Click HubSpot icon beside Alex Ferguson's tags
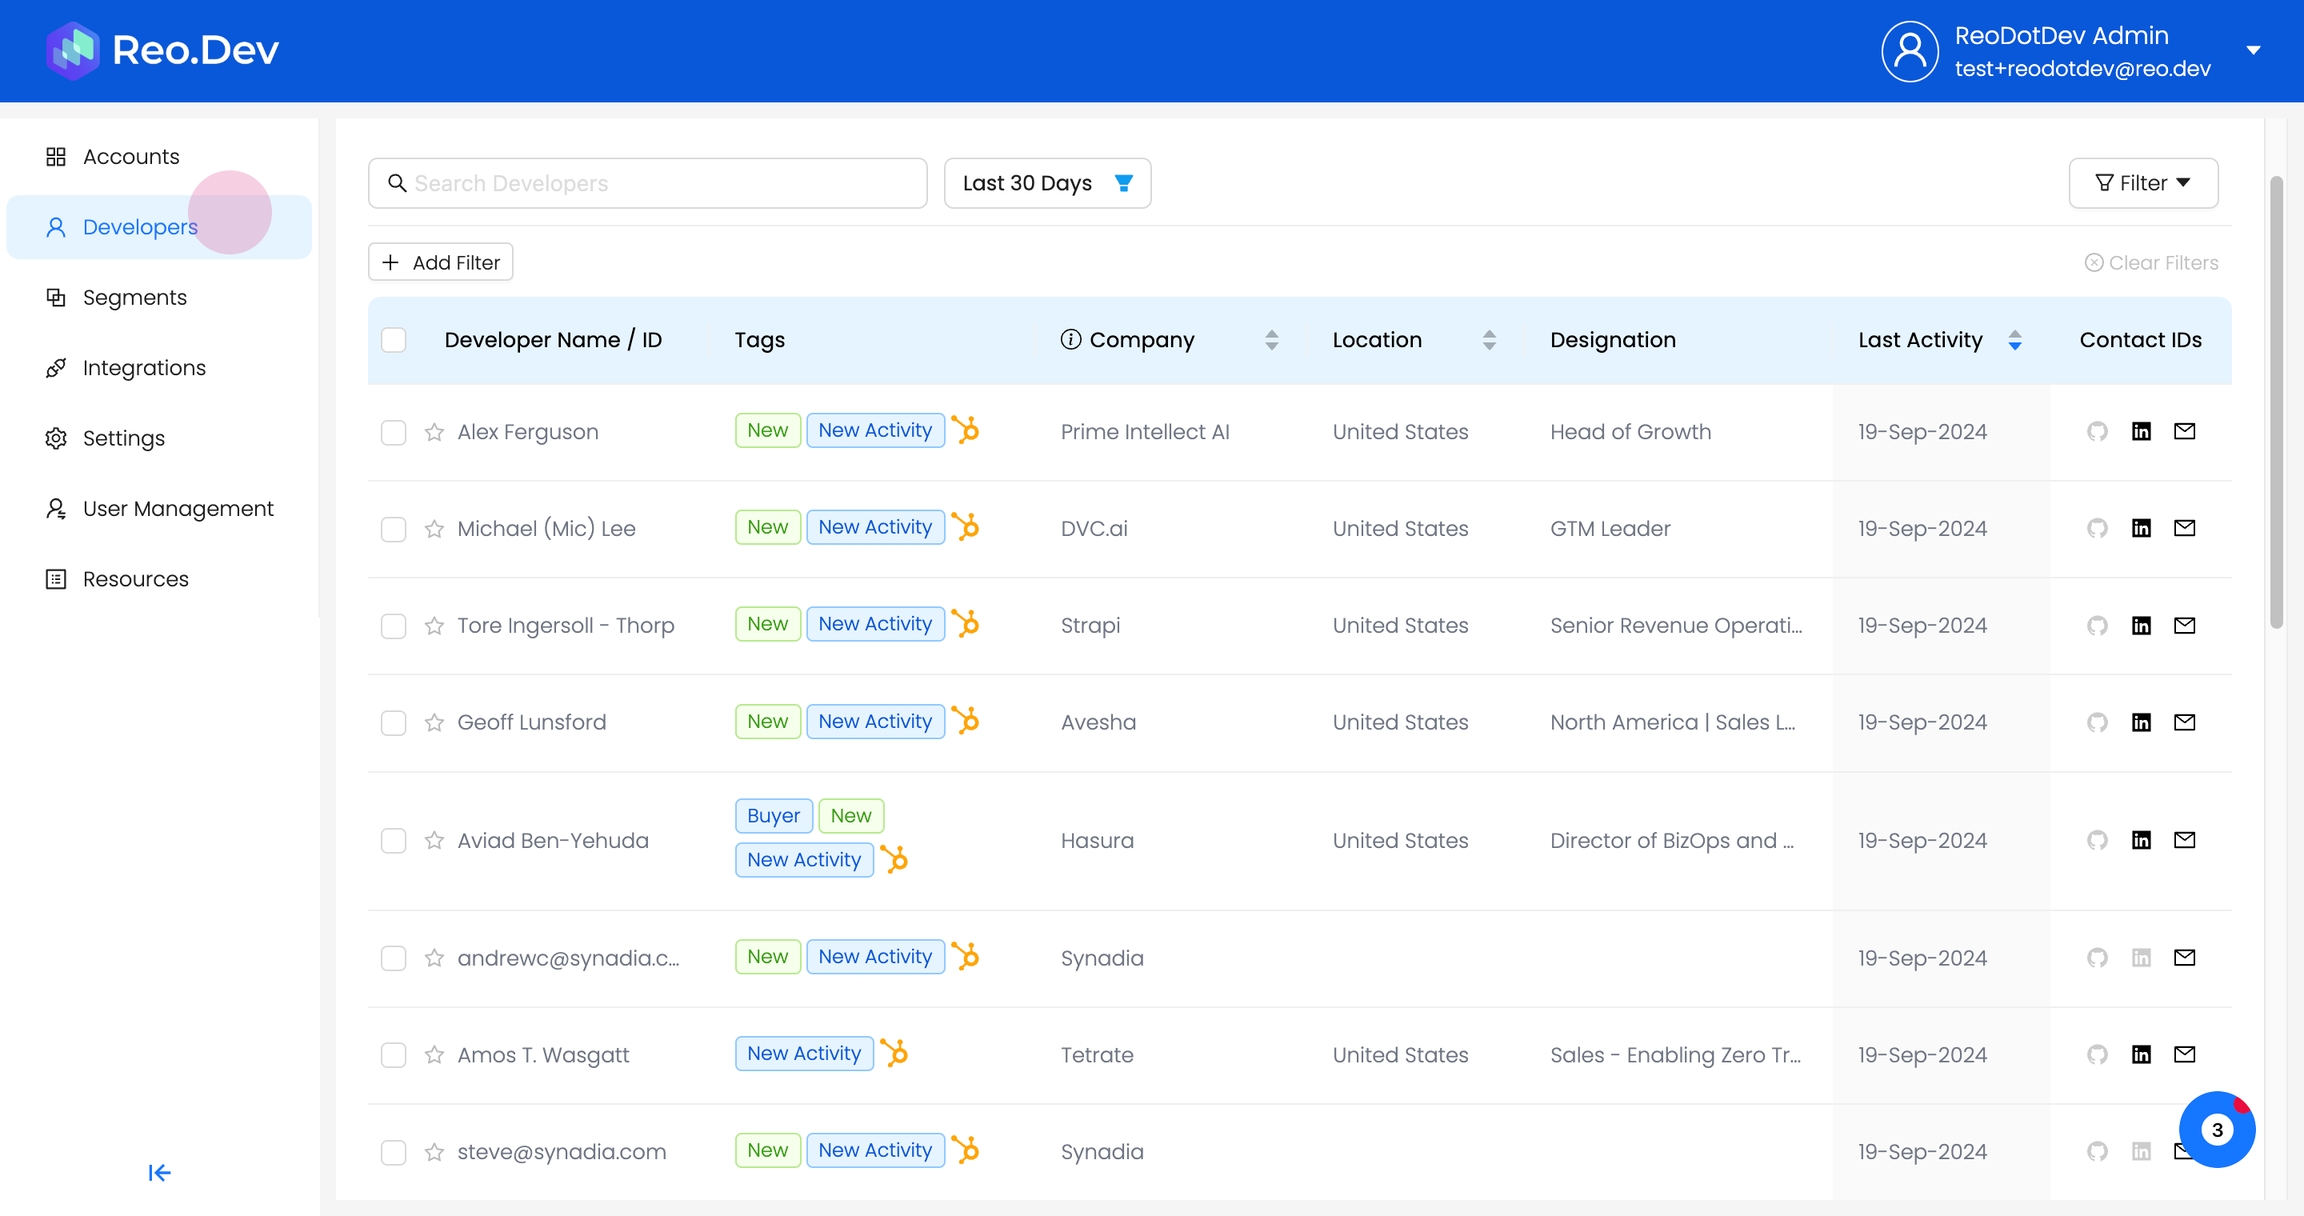Image resolution: width=2304 pixels, height=1216 pixels. point(966,430)
